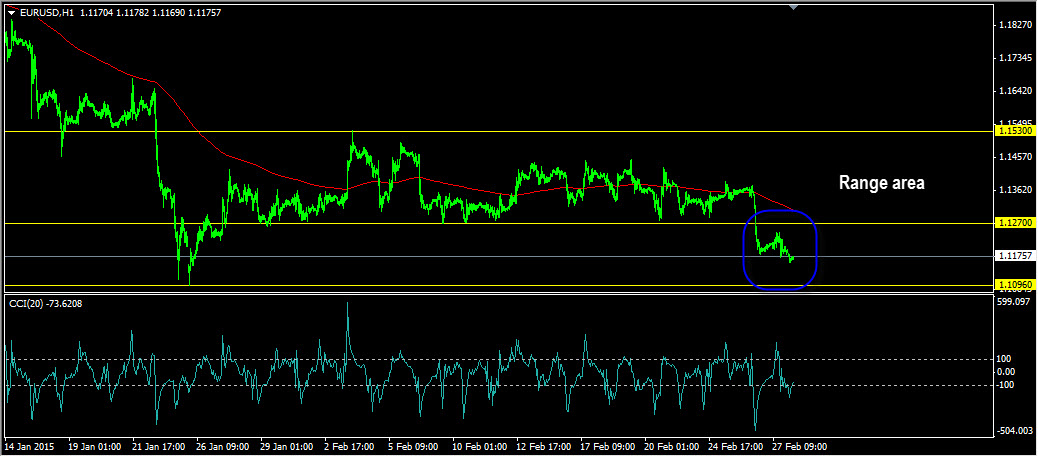Click the 5 Feb 09:00 time label
This screenshot has width=1038, height=457.
[414, 446]
